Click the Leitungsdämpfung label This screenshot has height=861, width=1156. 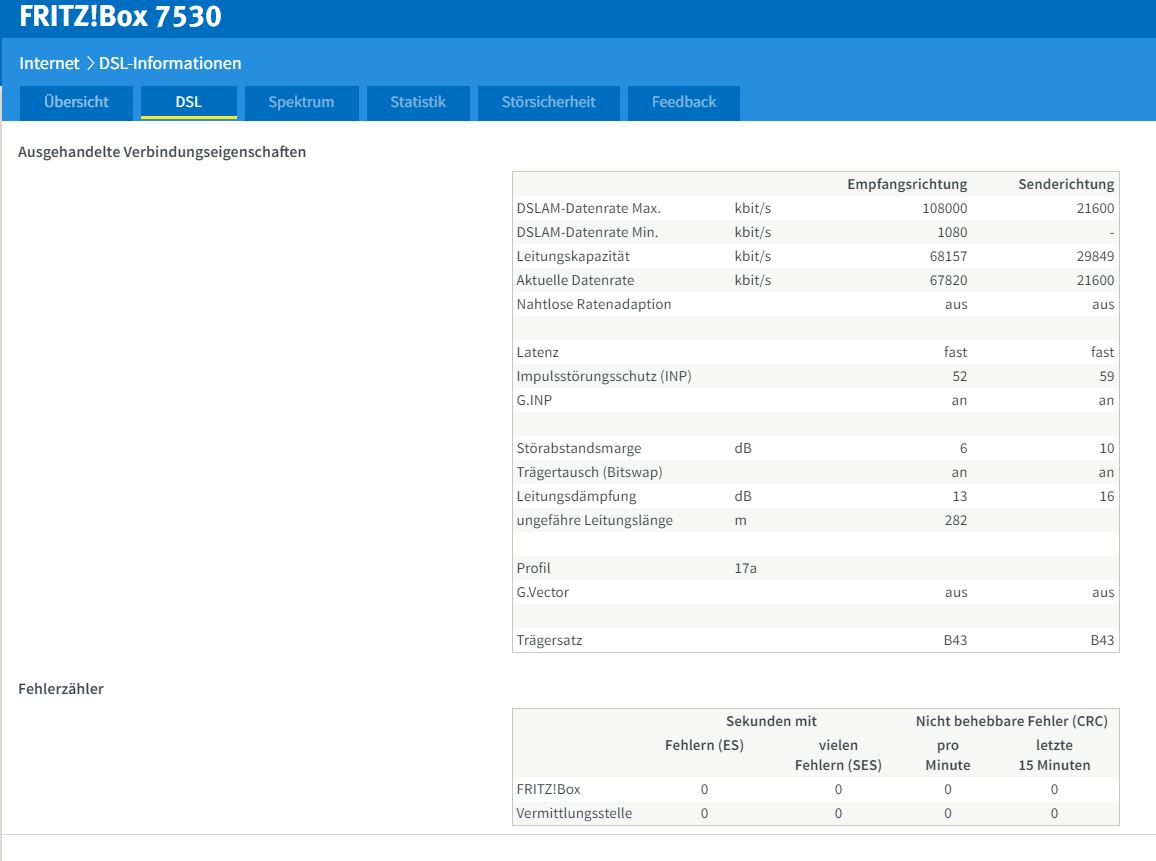coord(576,496)
